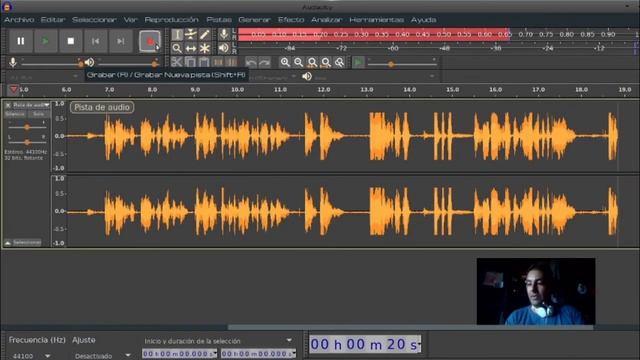Click the recording meter microphone icon
This screenshot has width=640, height=360.
(224, 35)
